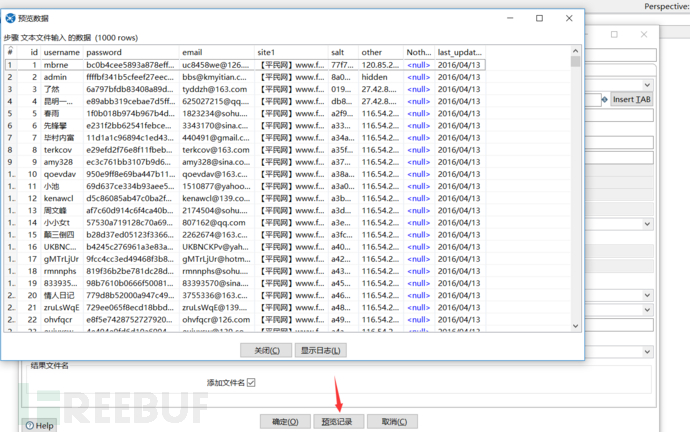Click row number 5 in # column

coord(10,113)
